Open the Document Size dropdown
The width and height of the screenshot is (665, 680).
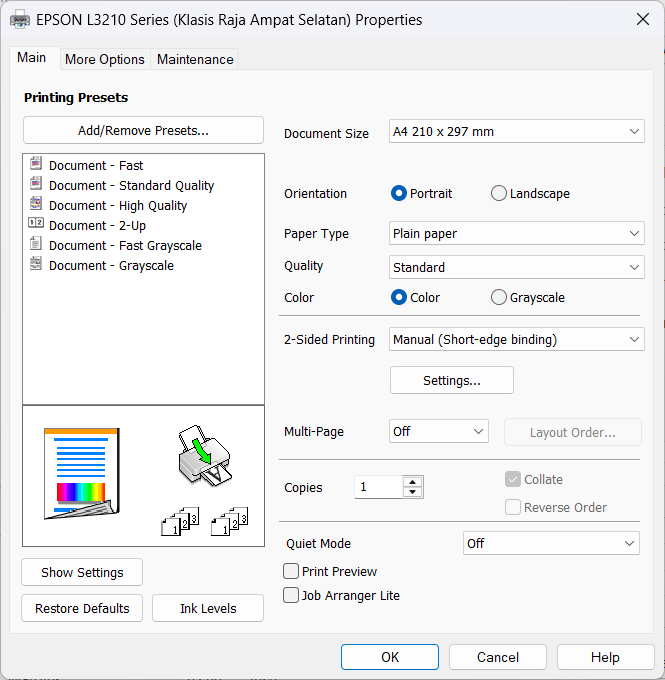click(x=516, y=132)
